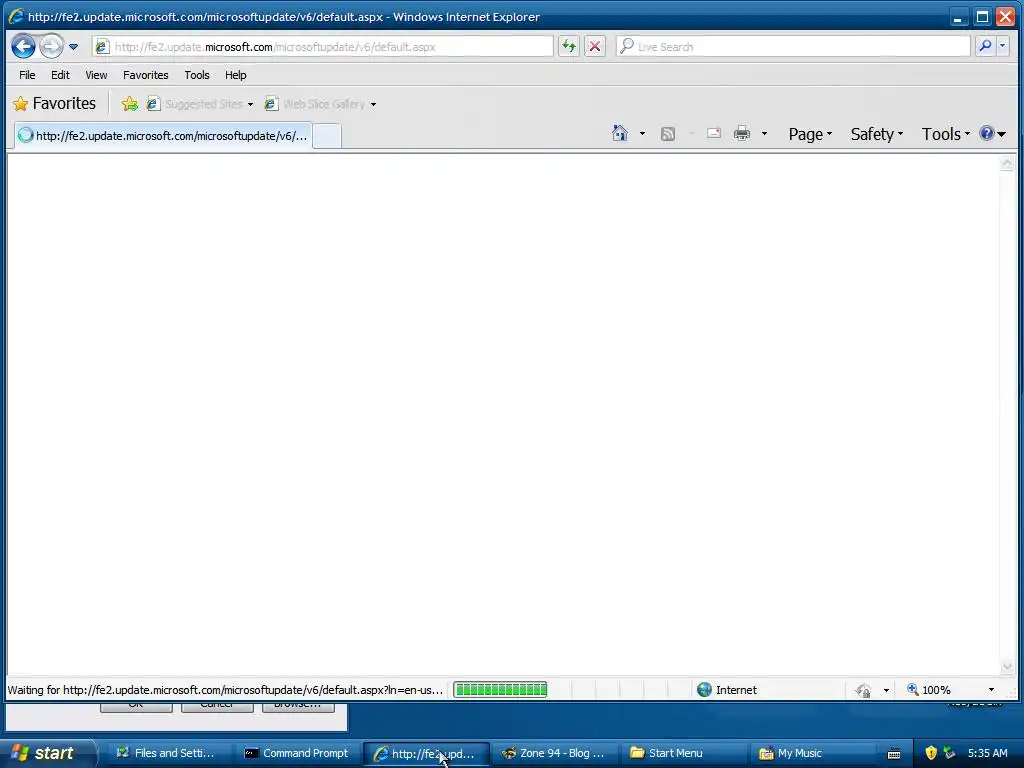This screenshot has height=768, width=1024.
Task: Expand the security status dropdown arrow
Action: pos(886,690)
